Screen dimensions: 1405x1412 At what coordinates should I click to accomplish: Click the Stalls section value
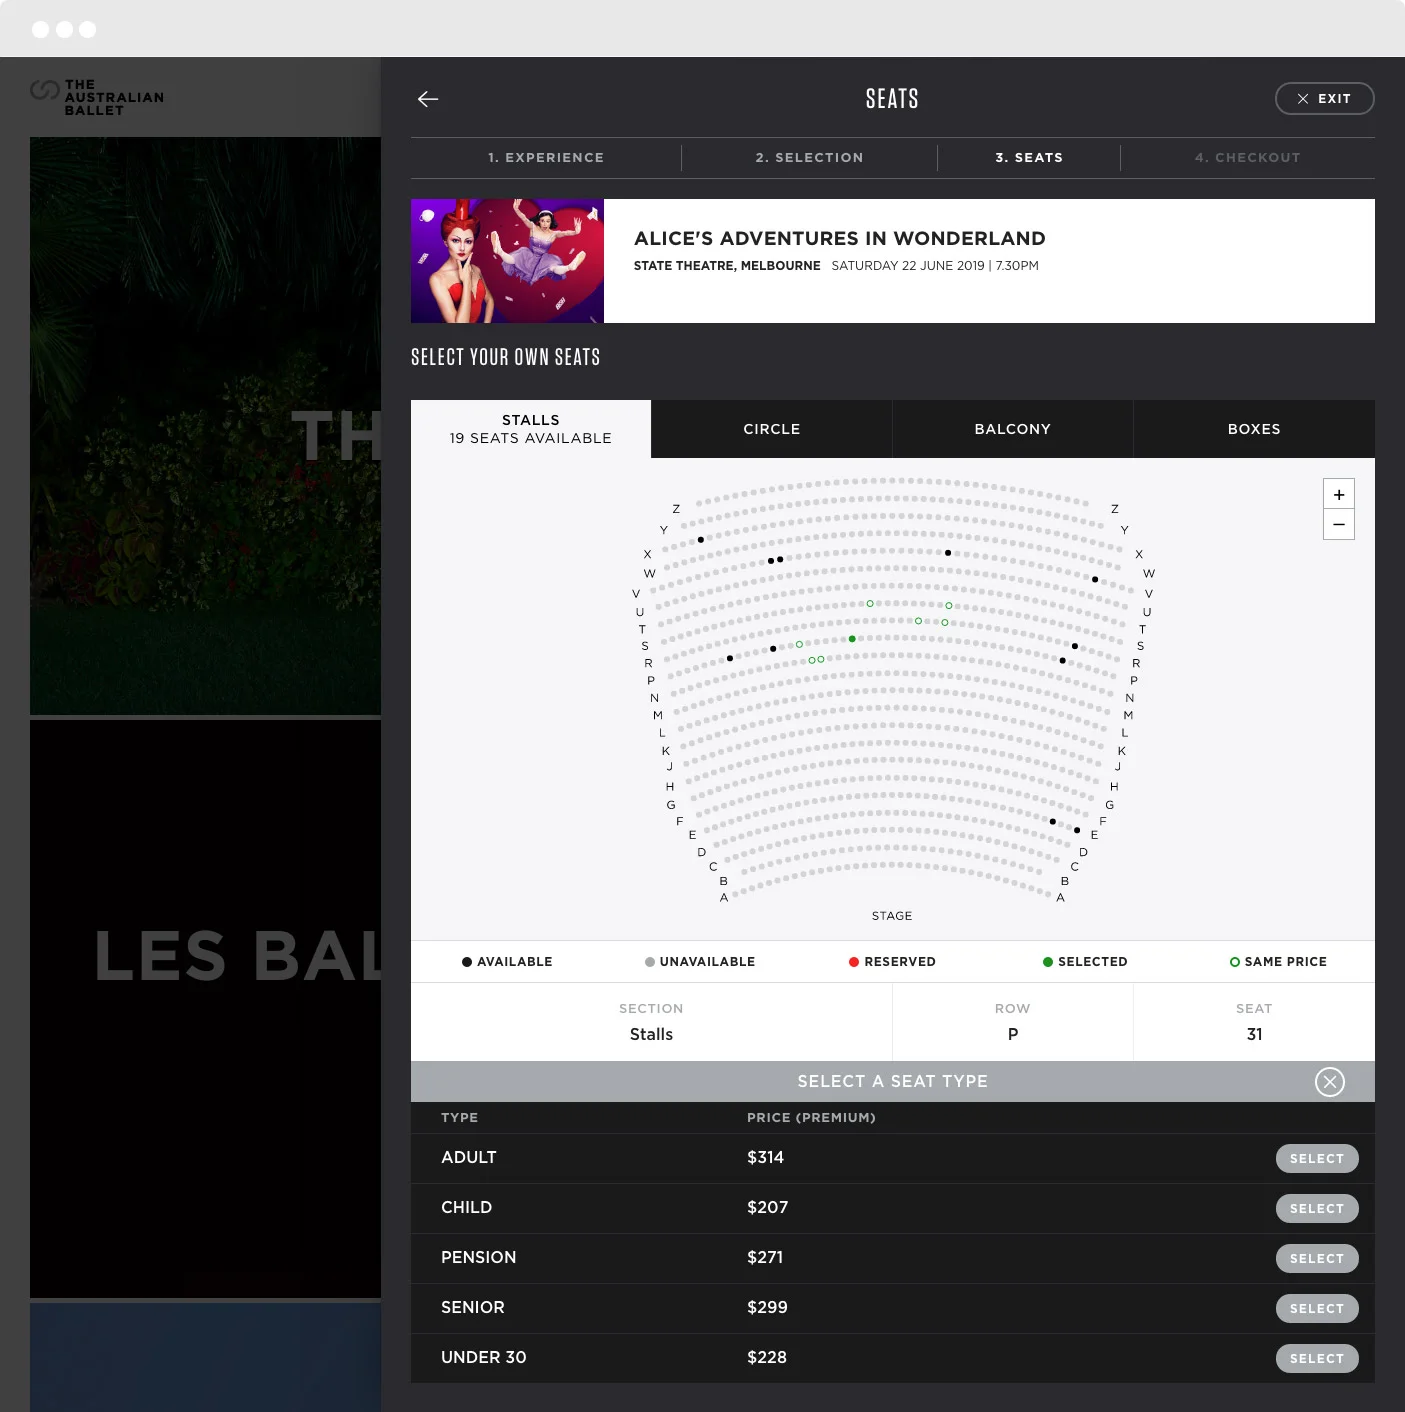[x=651, y=1034]
